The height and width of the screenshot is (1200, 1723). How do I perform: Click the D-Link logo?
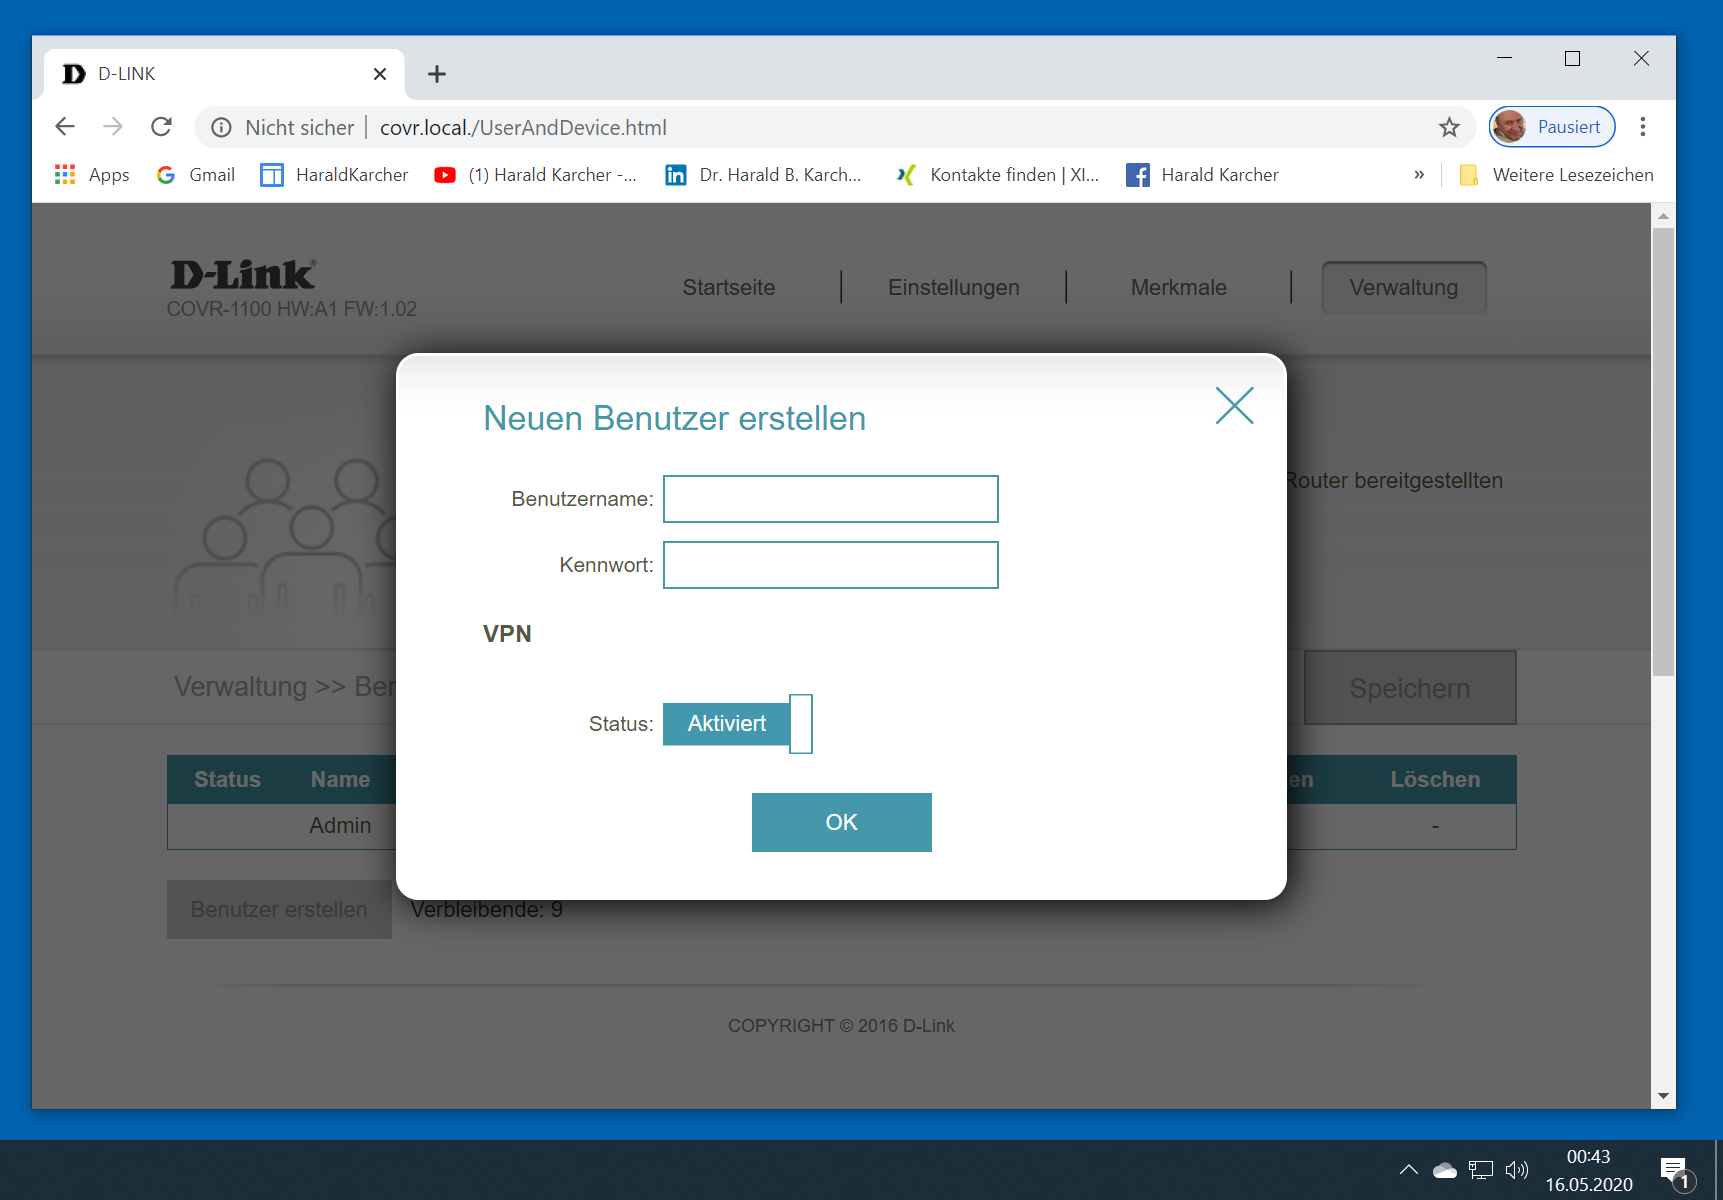(243, 274)
